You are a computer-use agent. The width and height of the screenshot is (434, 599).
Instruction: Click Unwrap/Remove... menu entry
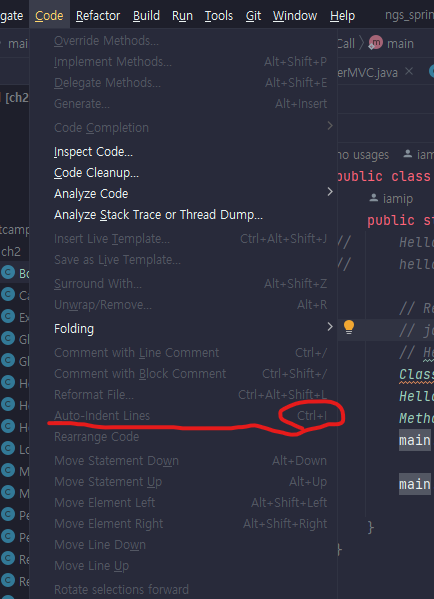pyautogui.click(x=183, y=305)
